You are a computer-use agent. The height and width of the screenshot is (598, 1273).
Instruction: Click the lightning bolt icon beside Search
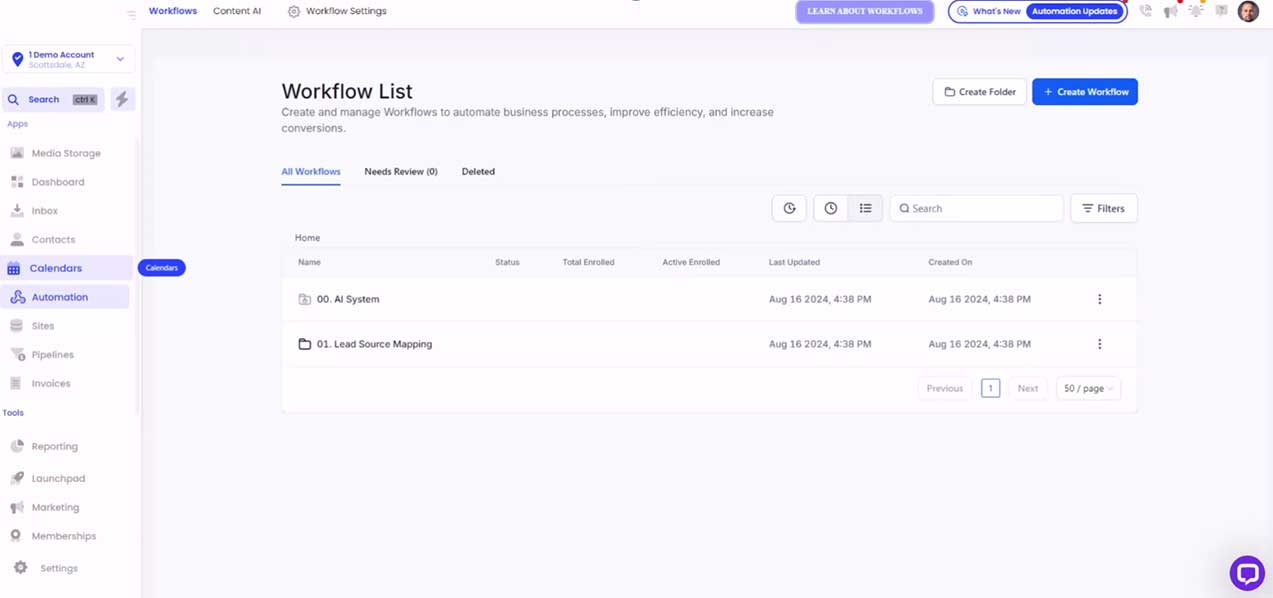122,99
